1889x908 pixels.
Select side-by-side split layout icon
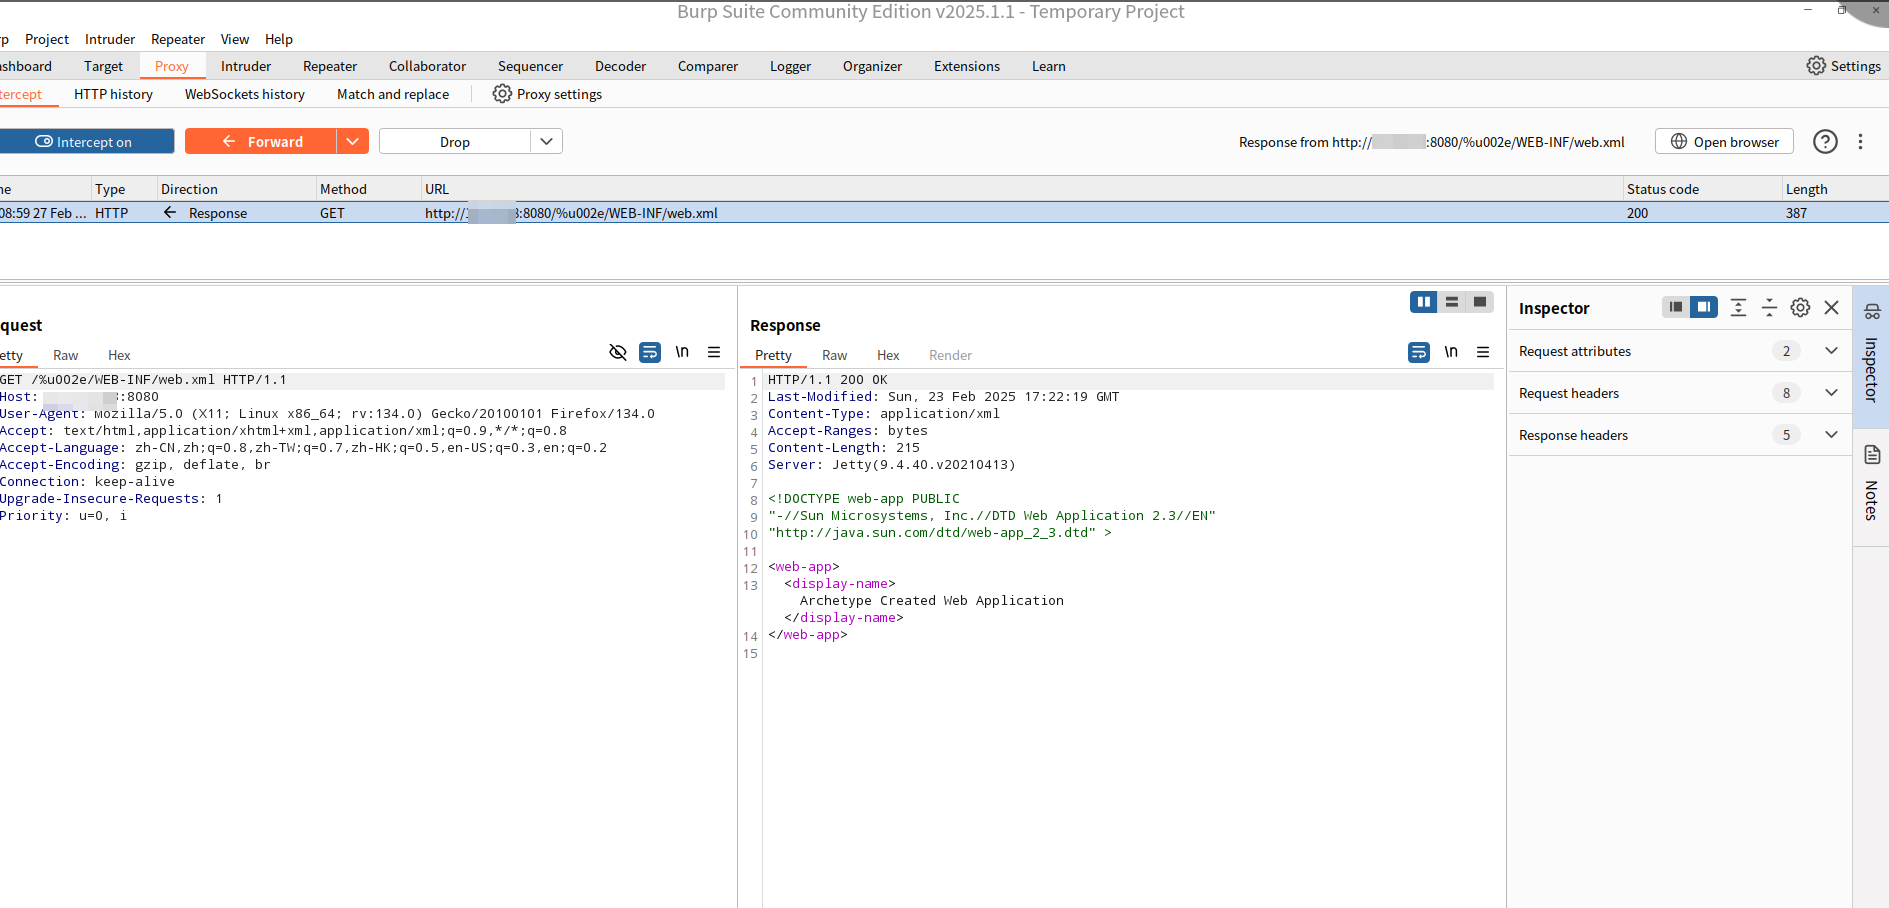[1424, 302]
